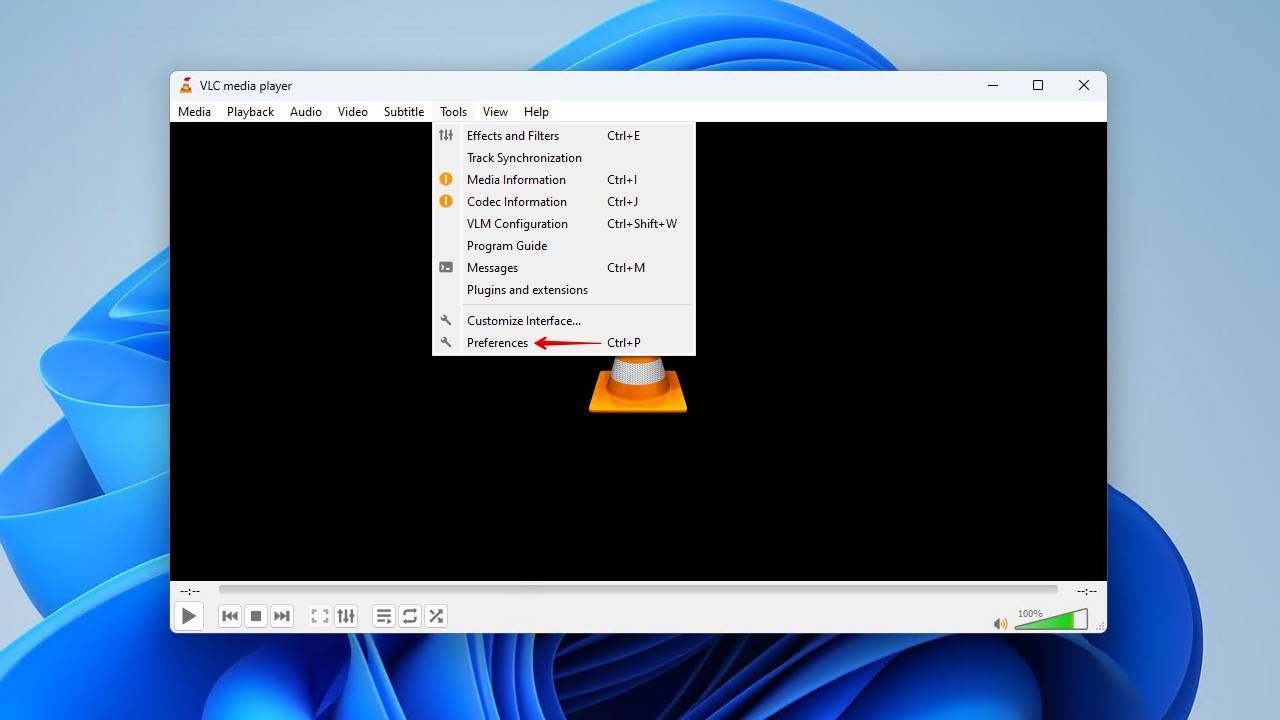Toggle shuffle random playback icon
The image size is (1280, 720).
click(436, 616)
